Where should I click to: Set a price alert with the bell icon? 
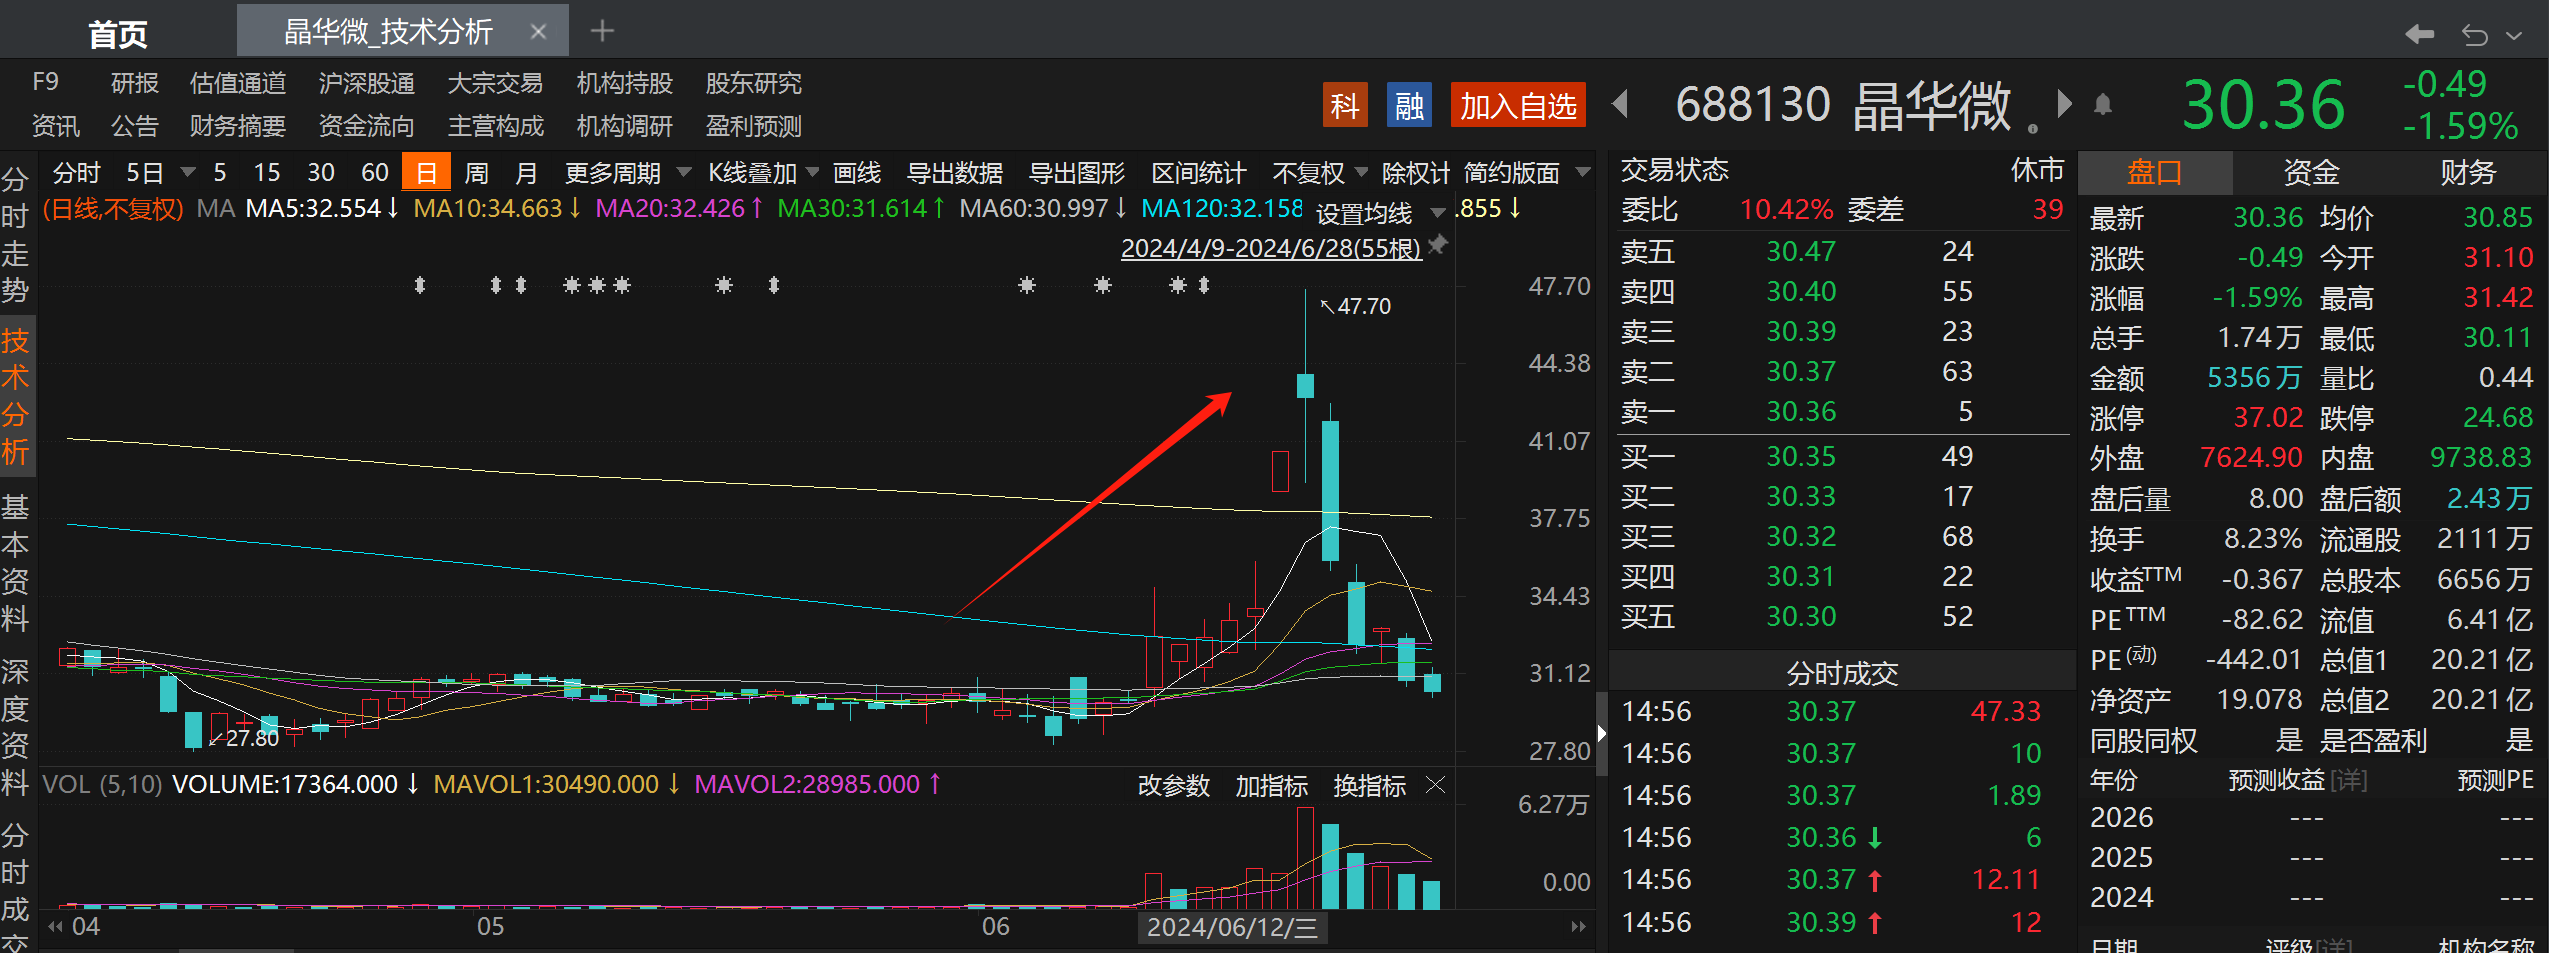coord(2103,105)
